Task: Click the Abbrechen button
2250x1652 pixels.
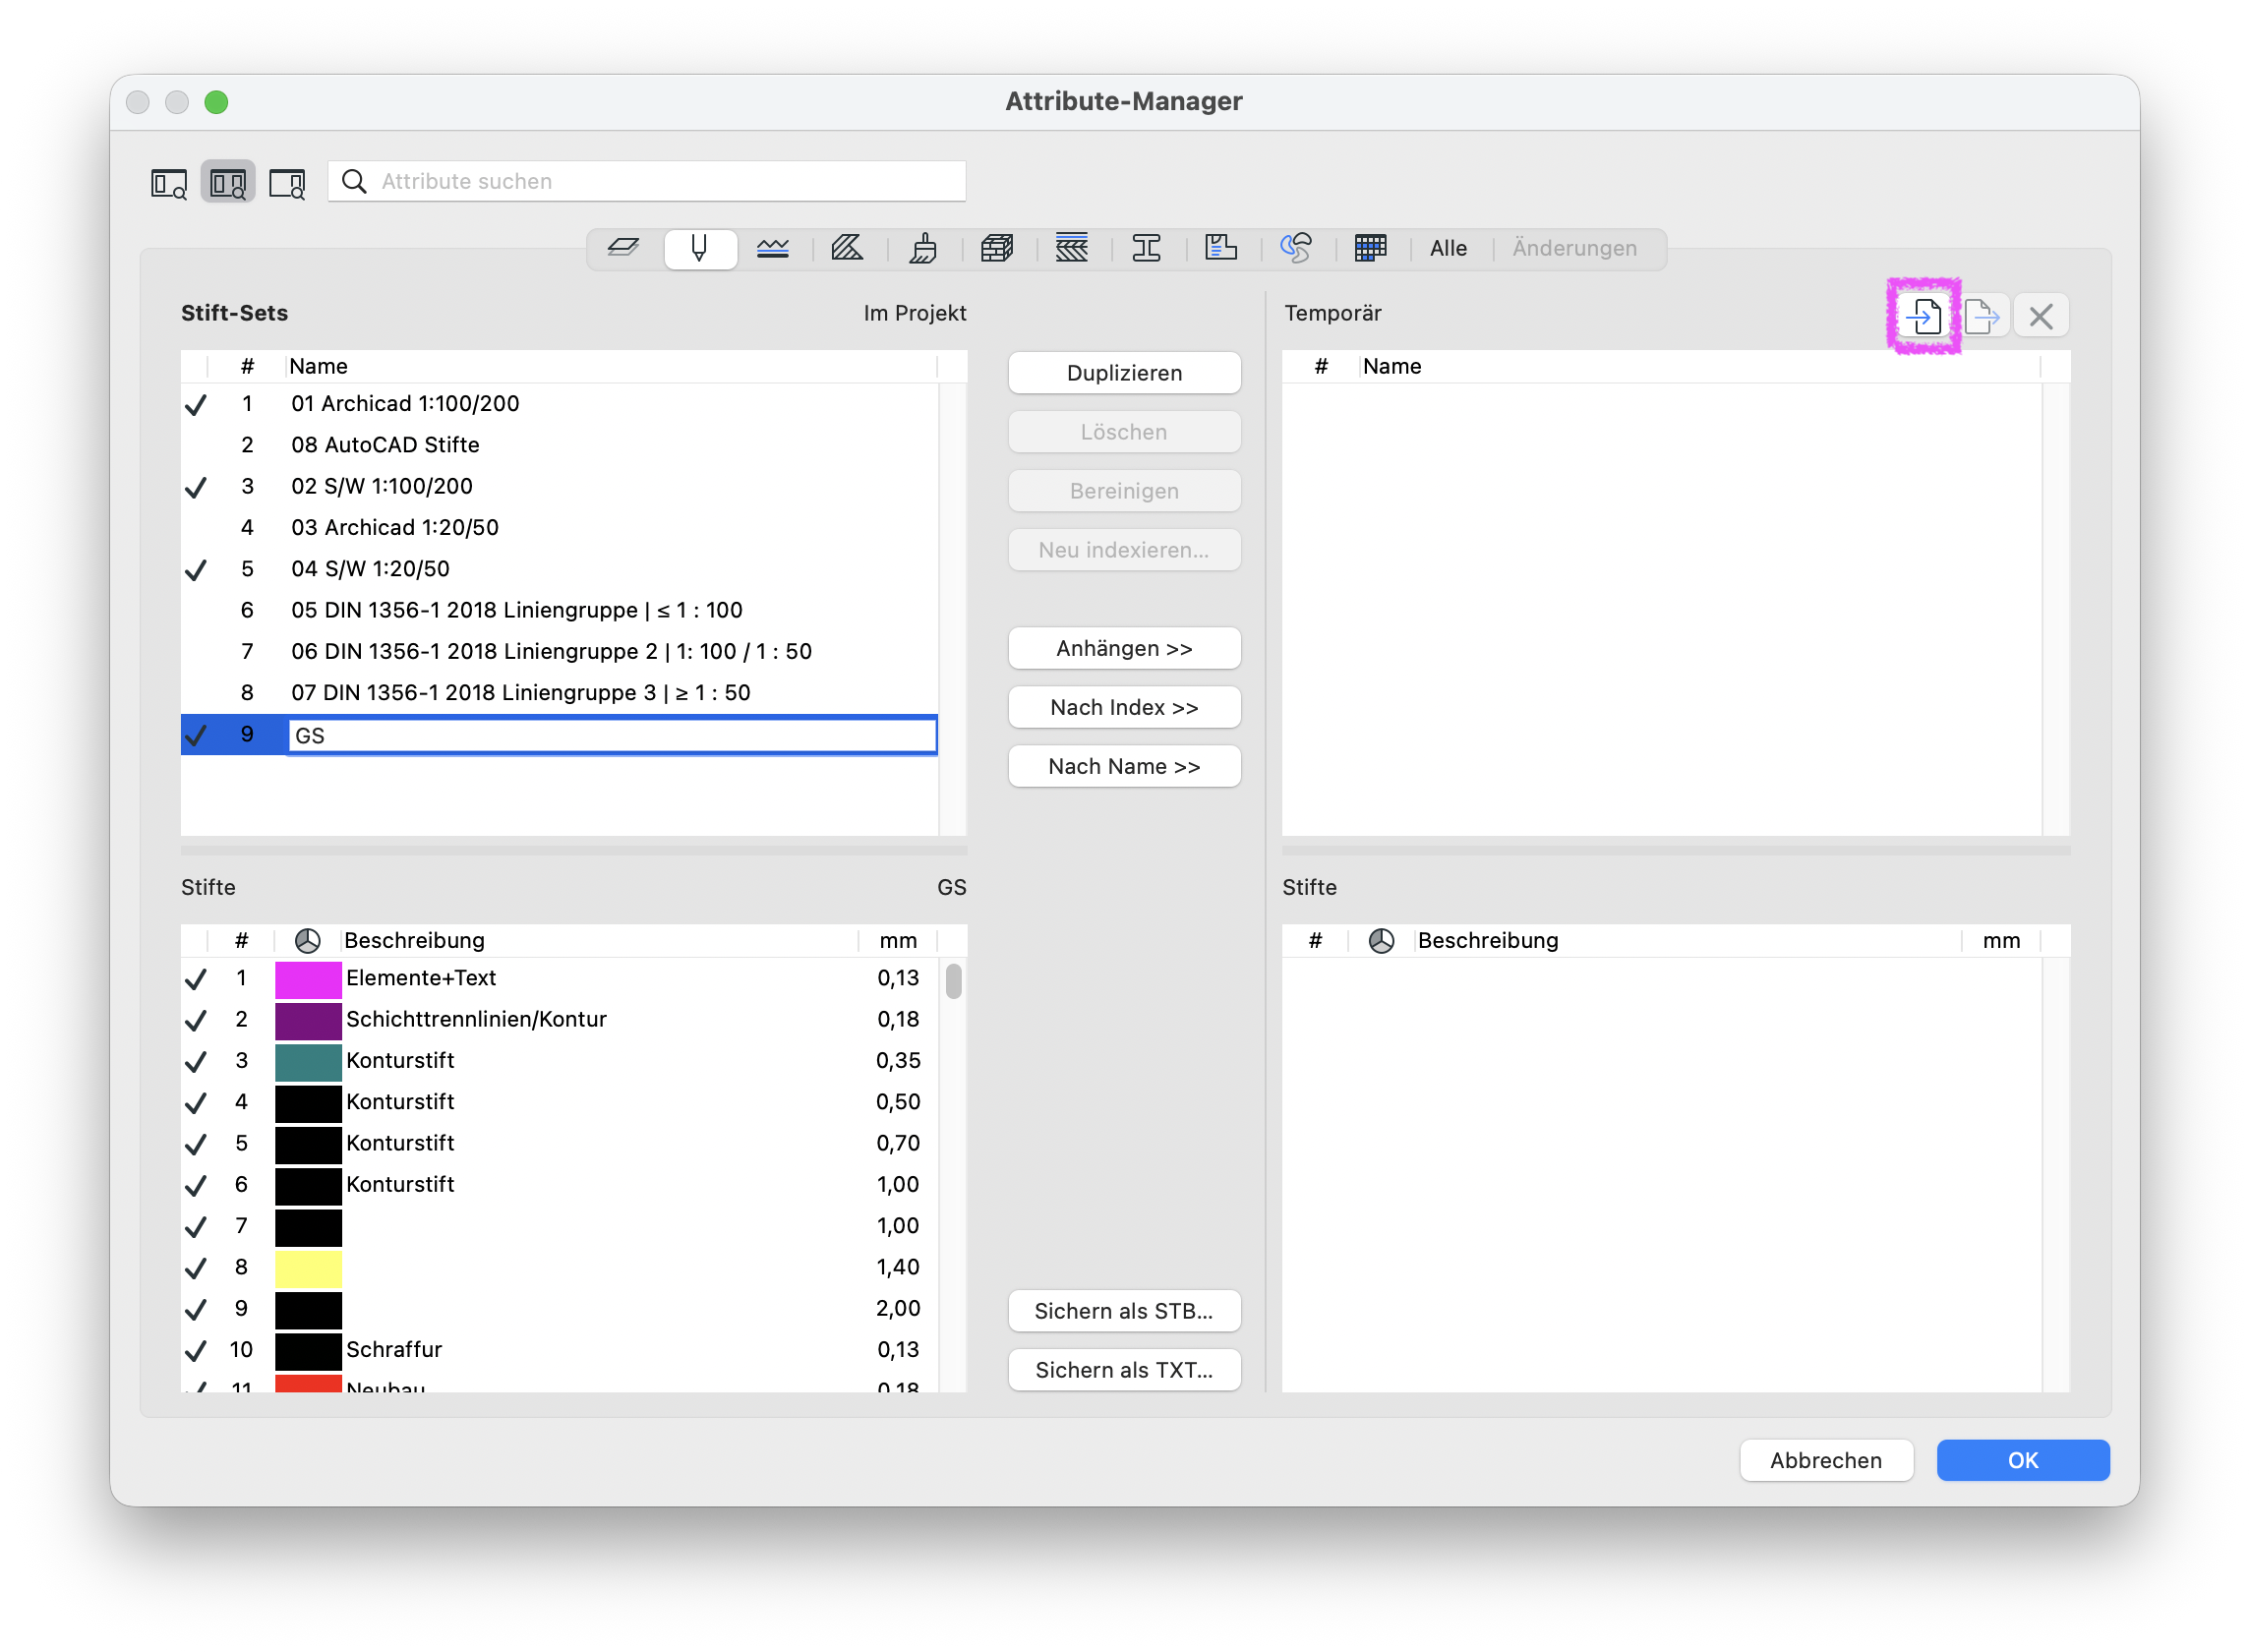Action: pos(1826,1460)
